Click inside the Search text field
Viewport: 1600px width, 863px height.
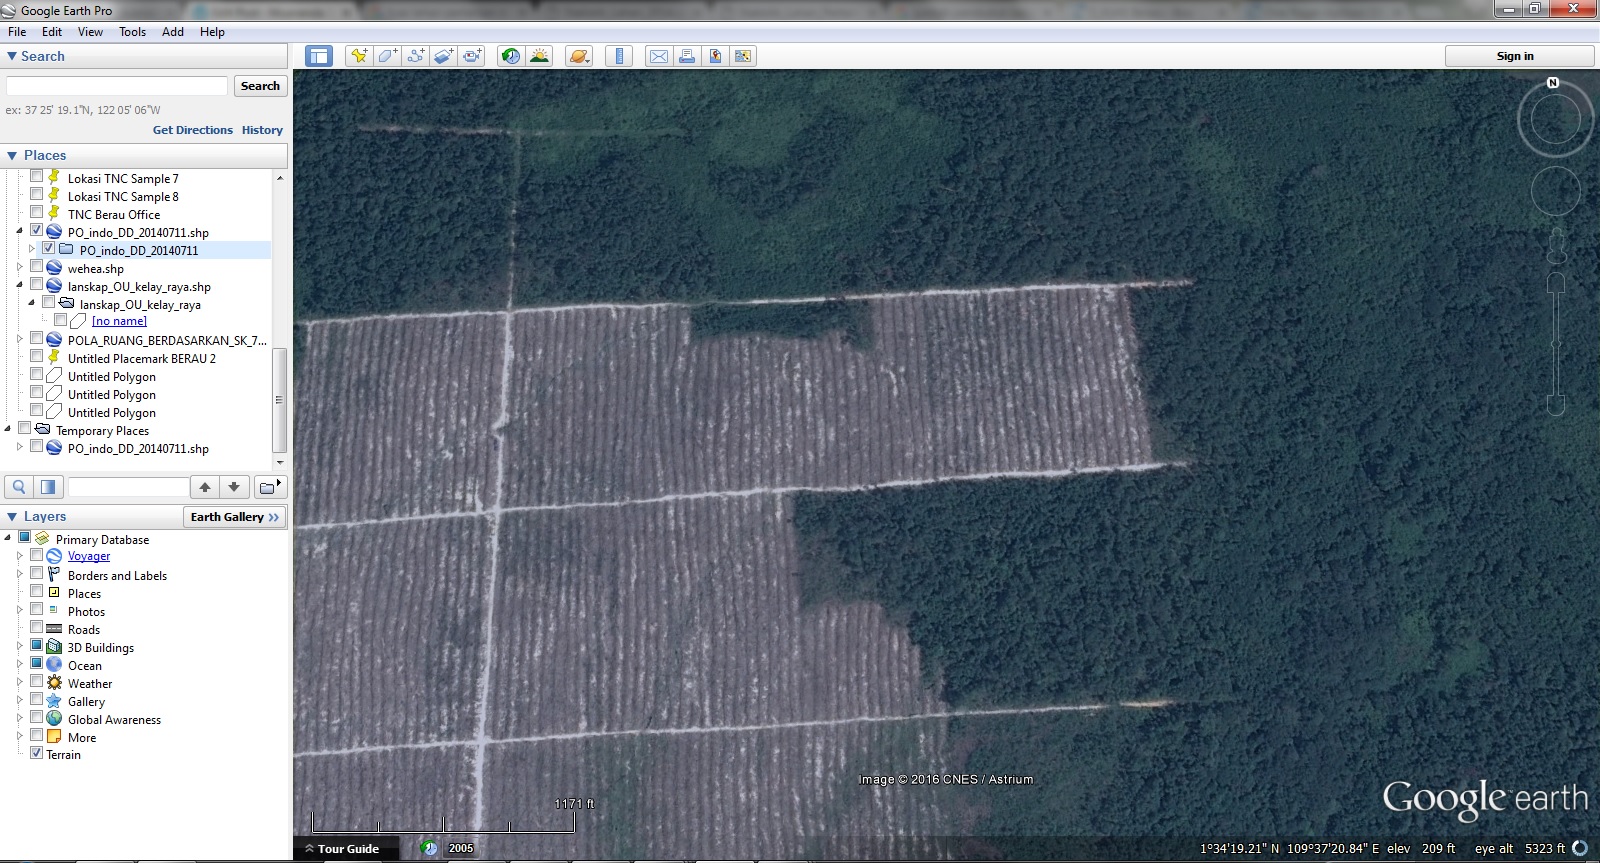tap(117, 86)
